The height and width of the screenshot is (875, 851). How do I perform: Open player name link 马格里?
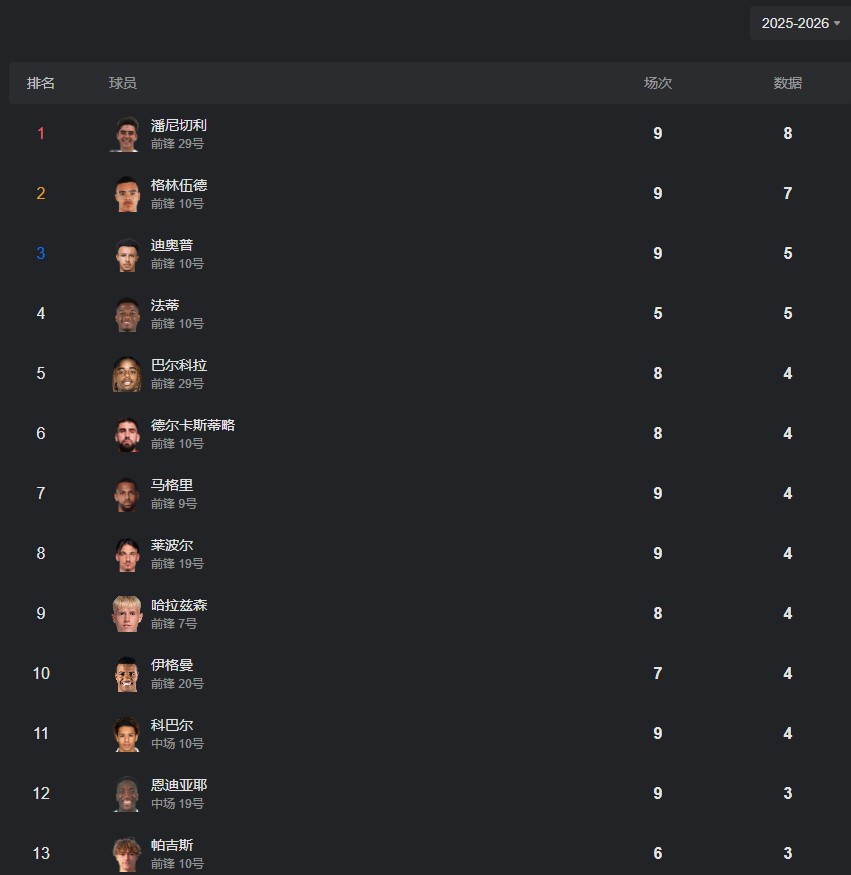click(172, 485)
